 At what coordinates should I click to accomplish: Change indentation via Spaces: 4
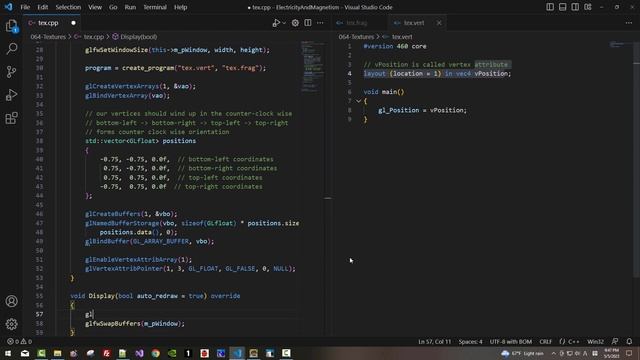[x=470, y=341]
